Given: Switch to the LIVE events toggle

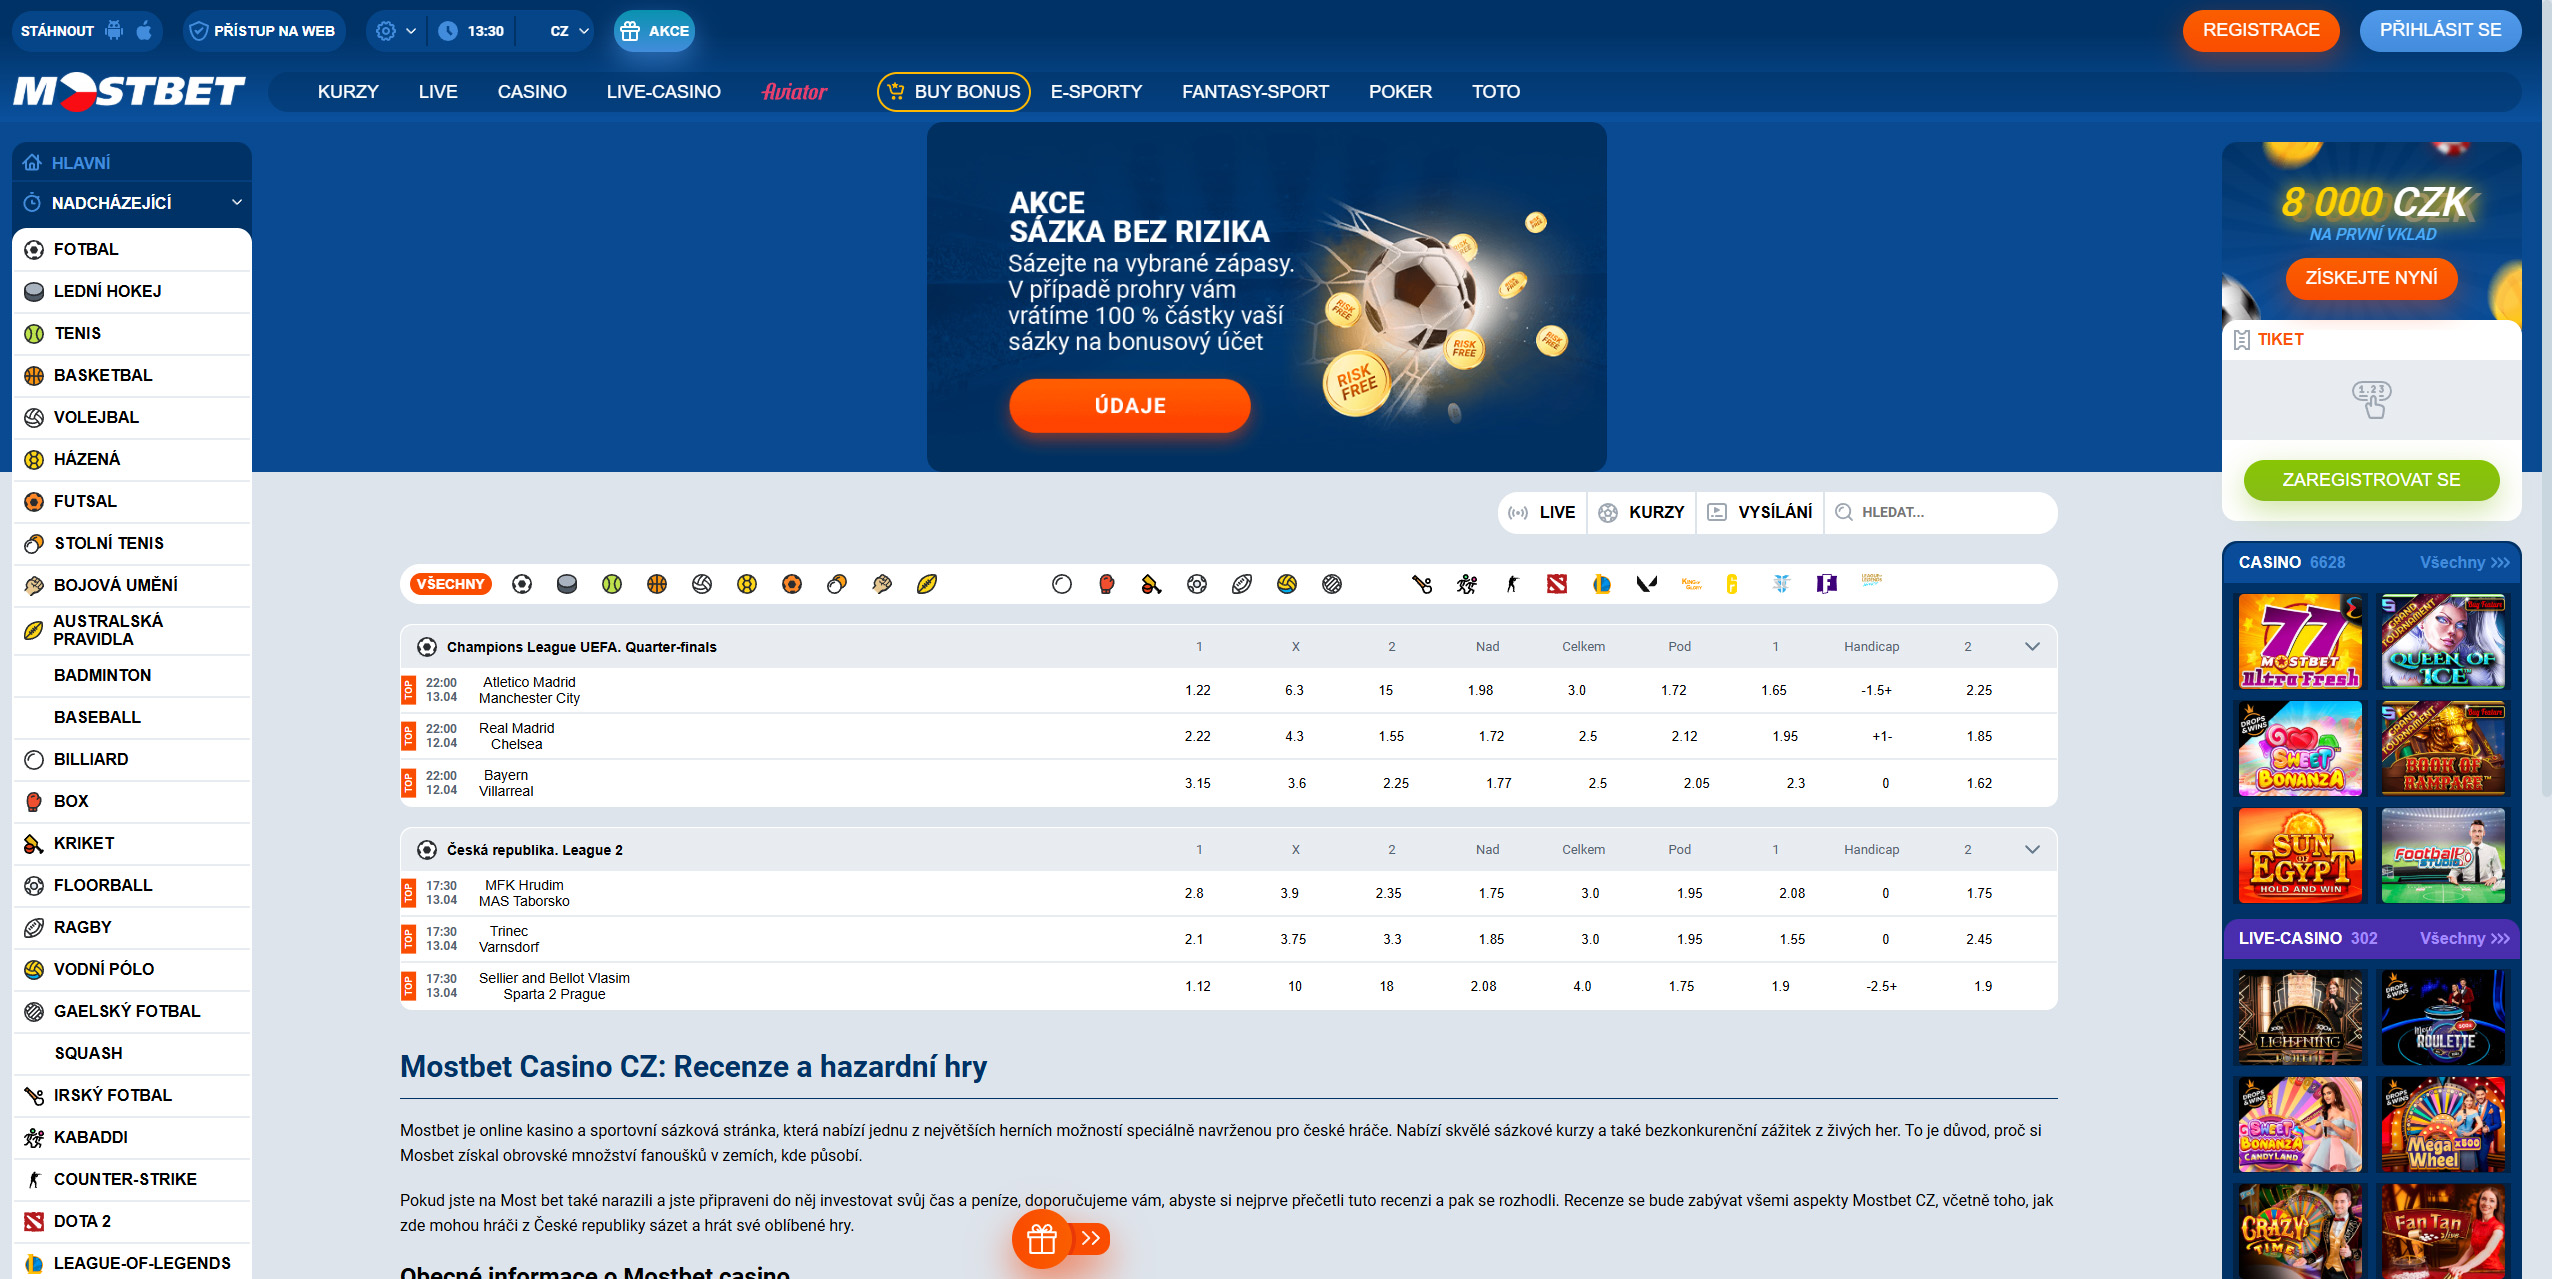Looking at the screenshot, I should [1541, 512].
